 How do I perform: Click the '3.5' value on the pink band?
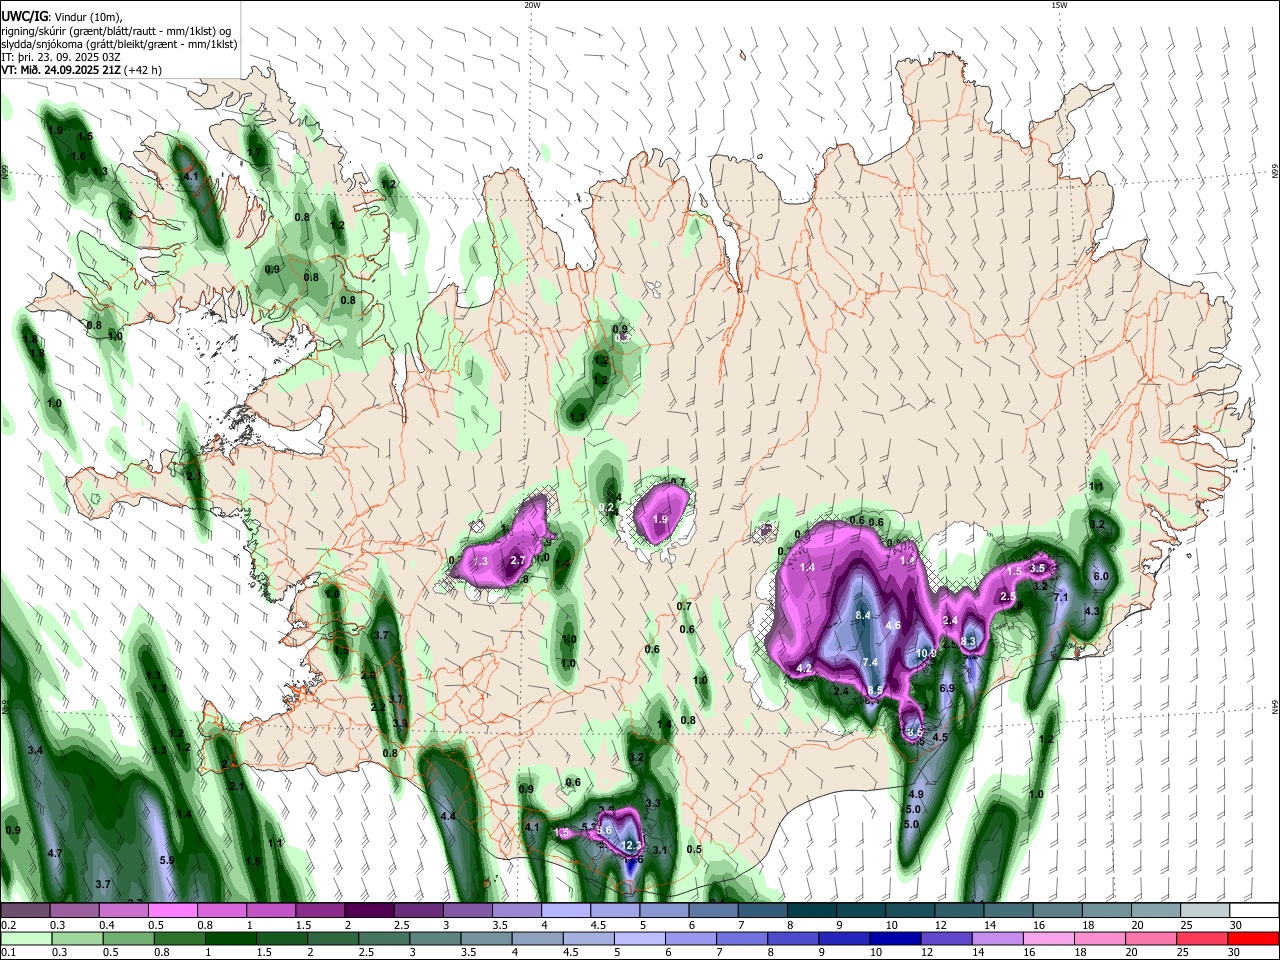tap(1037, 568)
